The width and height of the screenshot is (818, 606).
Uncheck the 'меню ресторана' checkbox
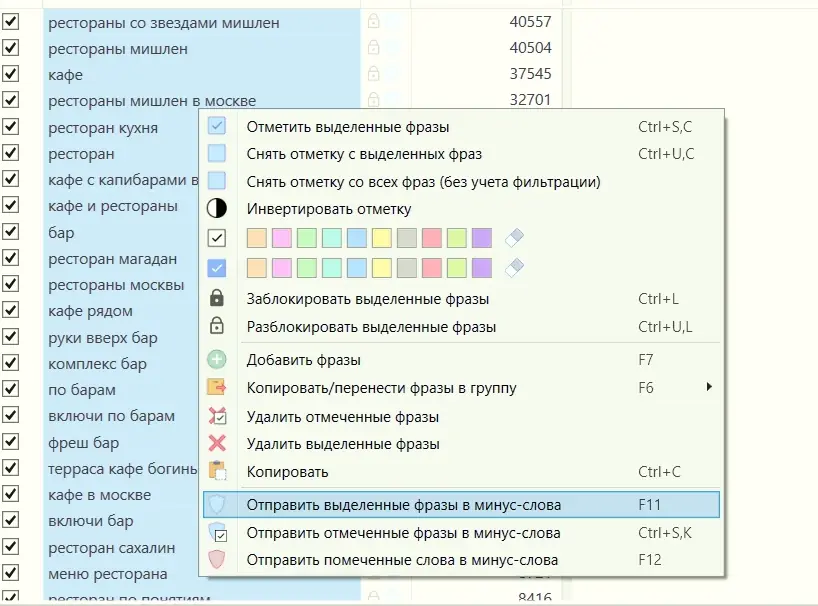coord(10,572)
